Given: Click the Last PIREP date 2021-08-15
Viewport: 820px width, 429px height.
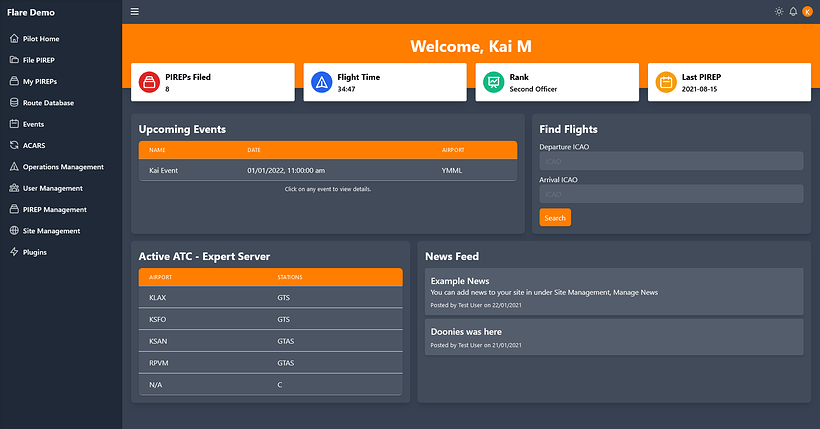Looking at the screenshot, I should coord(699,89).
